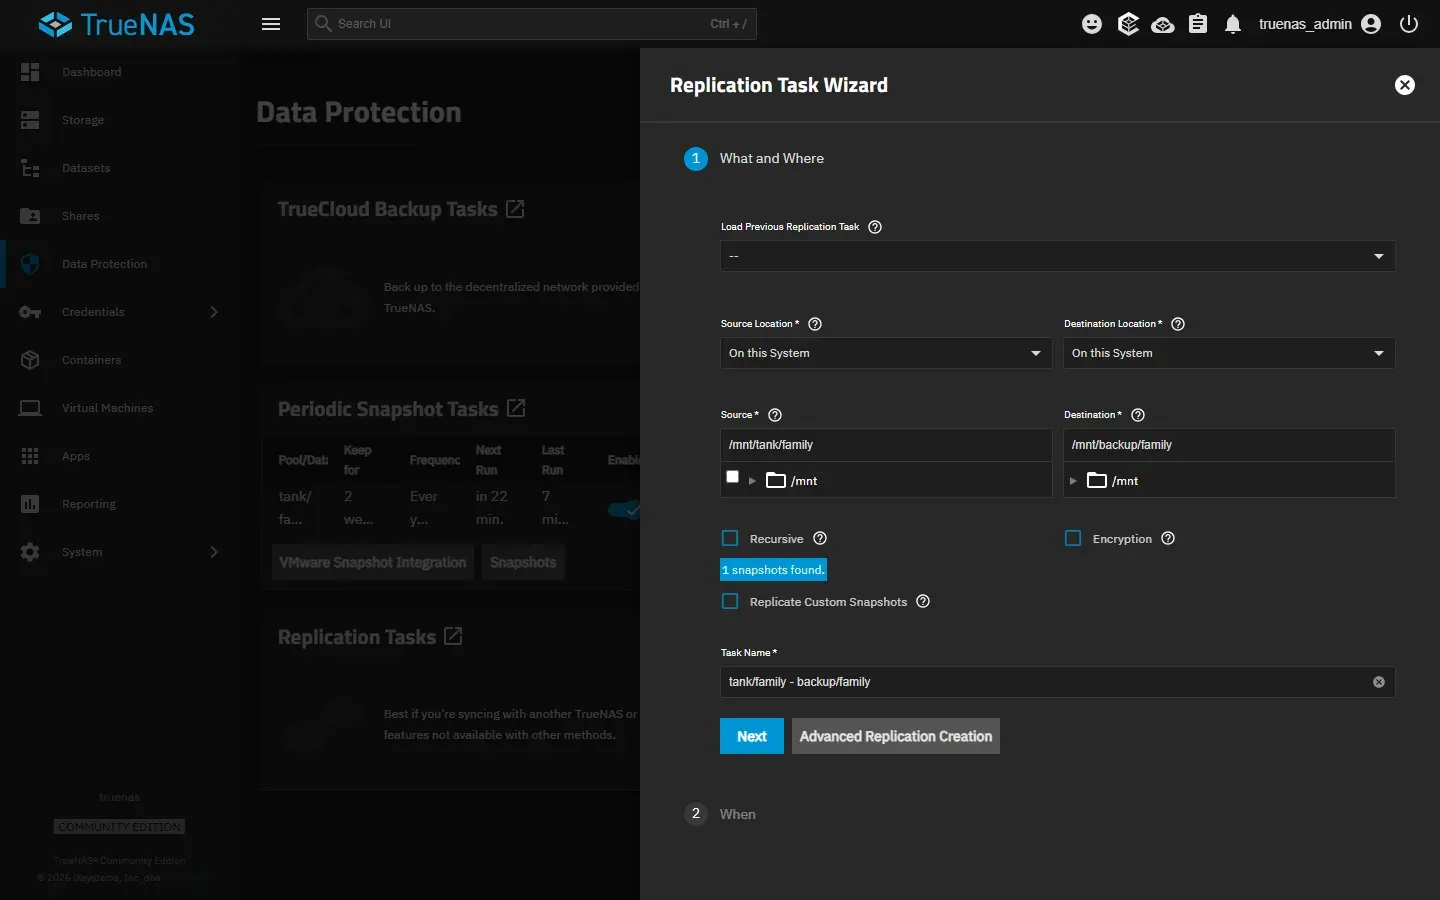Edit the Source path field
The width and height of the screenshot is (1440, 900).
point(886,445)
